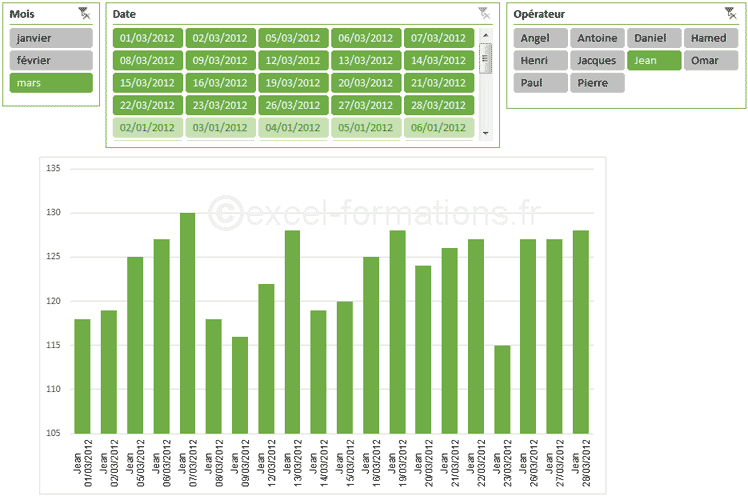Screen dimensions: 748x496
Task: Select faded date 06/01/2012 in the slicer
Action: pos(439,128)
